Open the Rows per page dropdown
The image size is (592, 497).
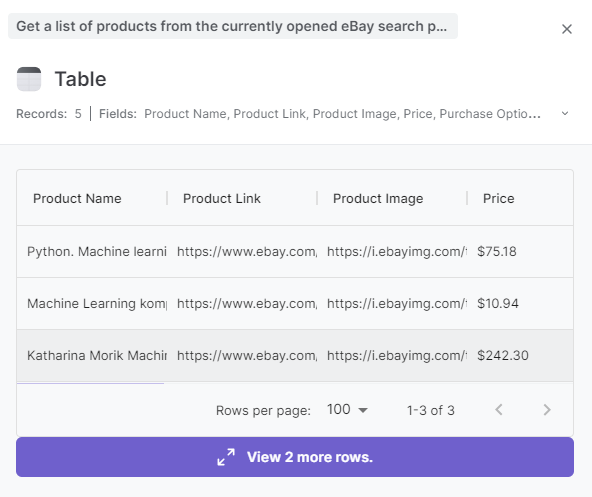tap(347, 410)
